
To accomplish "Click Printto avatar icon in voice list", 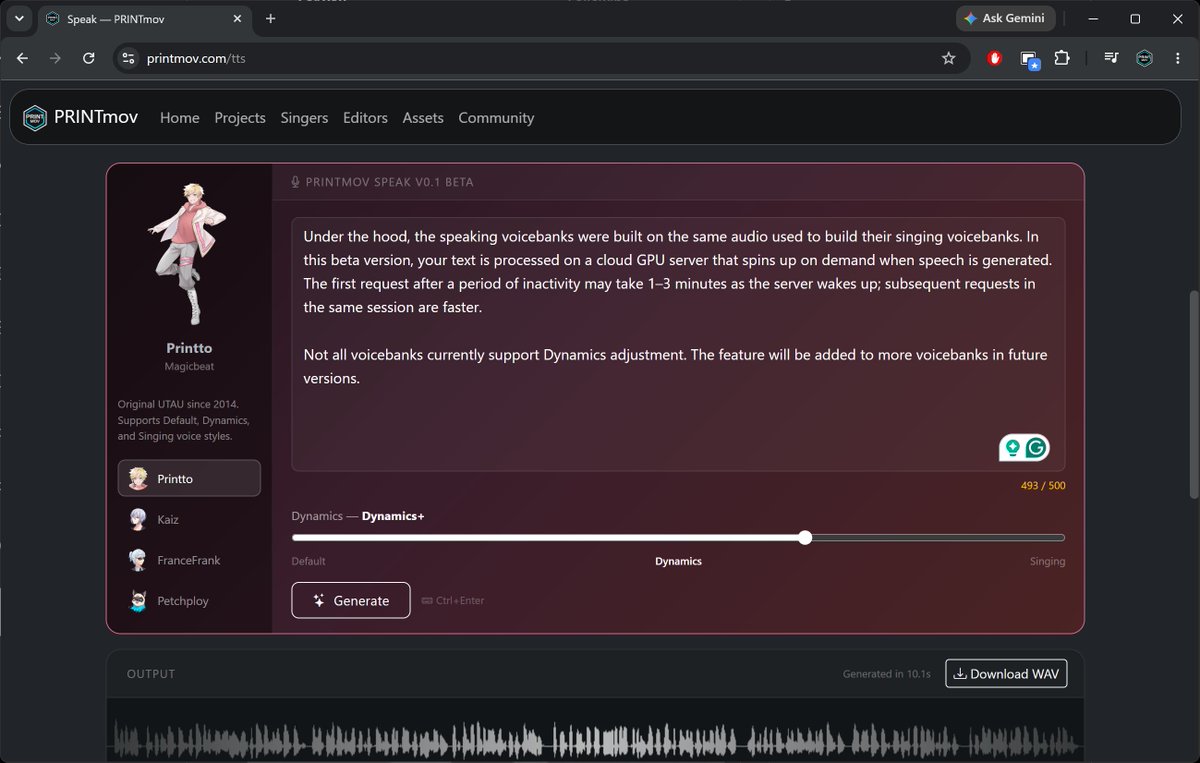I will [138, 478].
